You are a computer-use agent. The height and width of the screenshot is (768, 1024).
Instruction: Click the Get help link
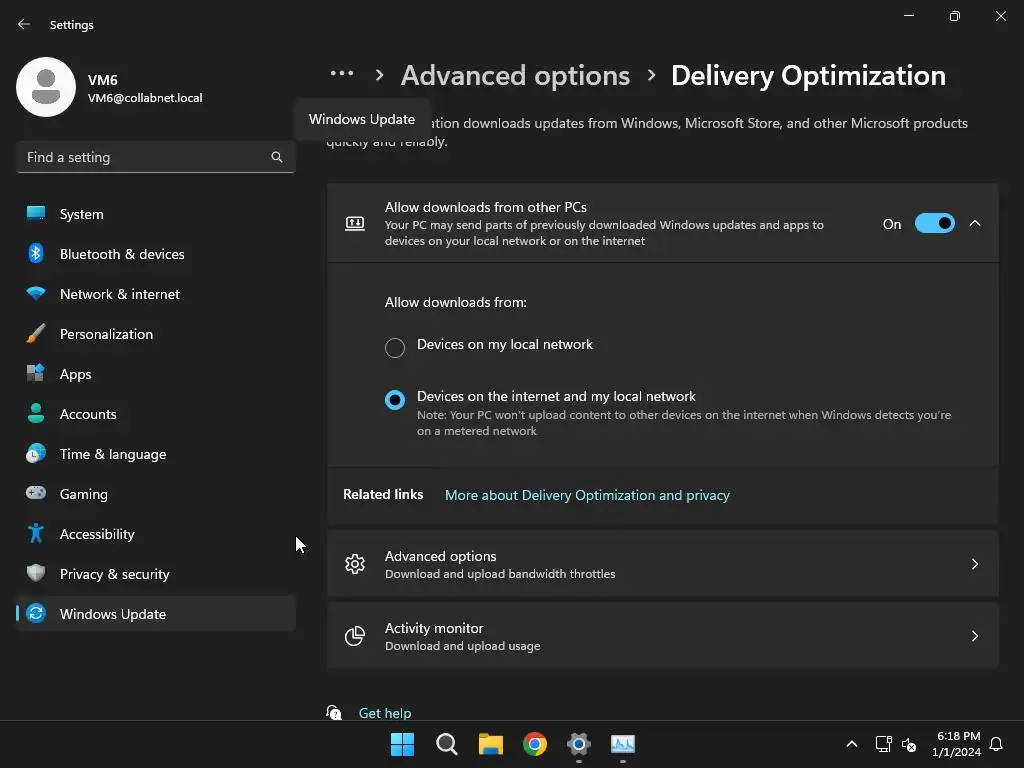pyautogui.click(x=385, y=712)
